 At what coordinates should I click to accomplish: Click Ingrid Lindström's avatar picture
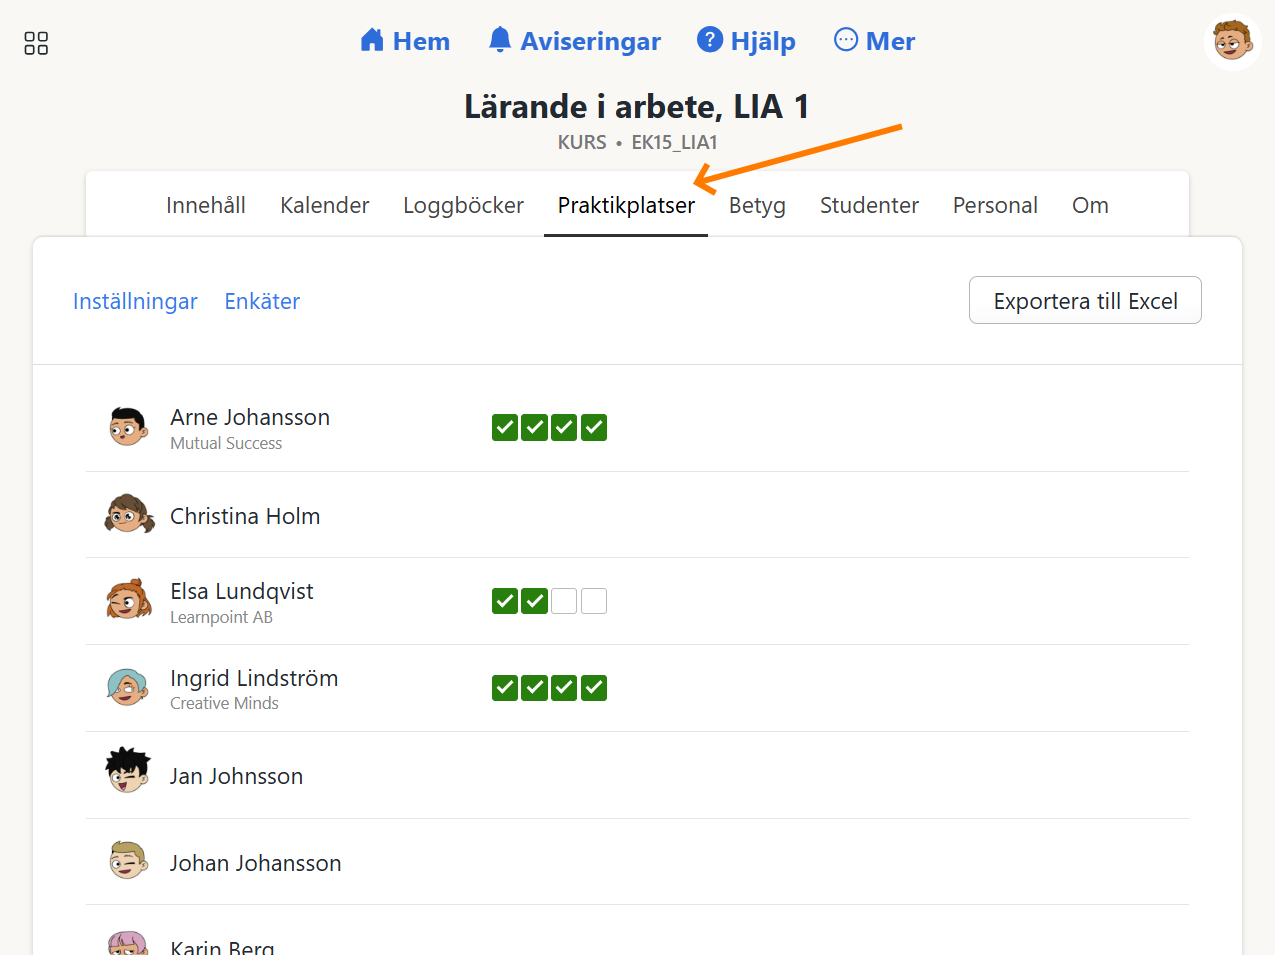(x=128, y=688)
